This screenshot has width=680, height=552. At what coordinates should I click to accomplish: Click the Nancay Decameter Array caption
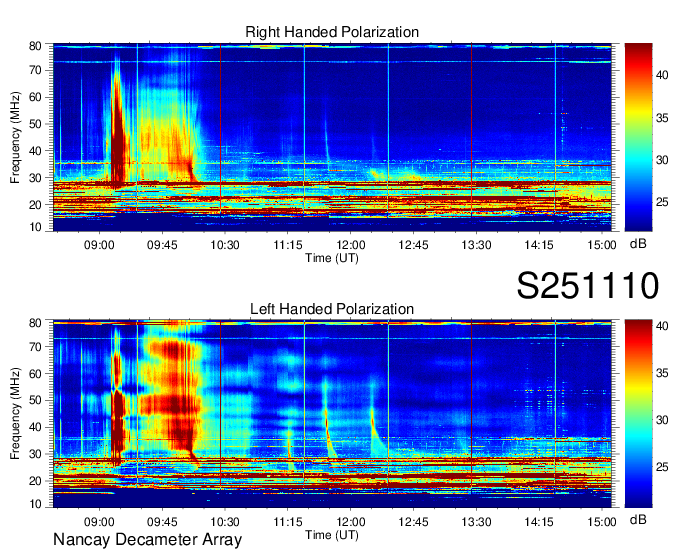pos(147,540)
